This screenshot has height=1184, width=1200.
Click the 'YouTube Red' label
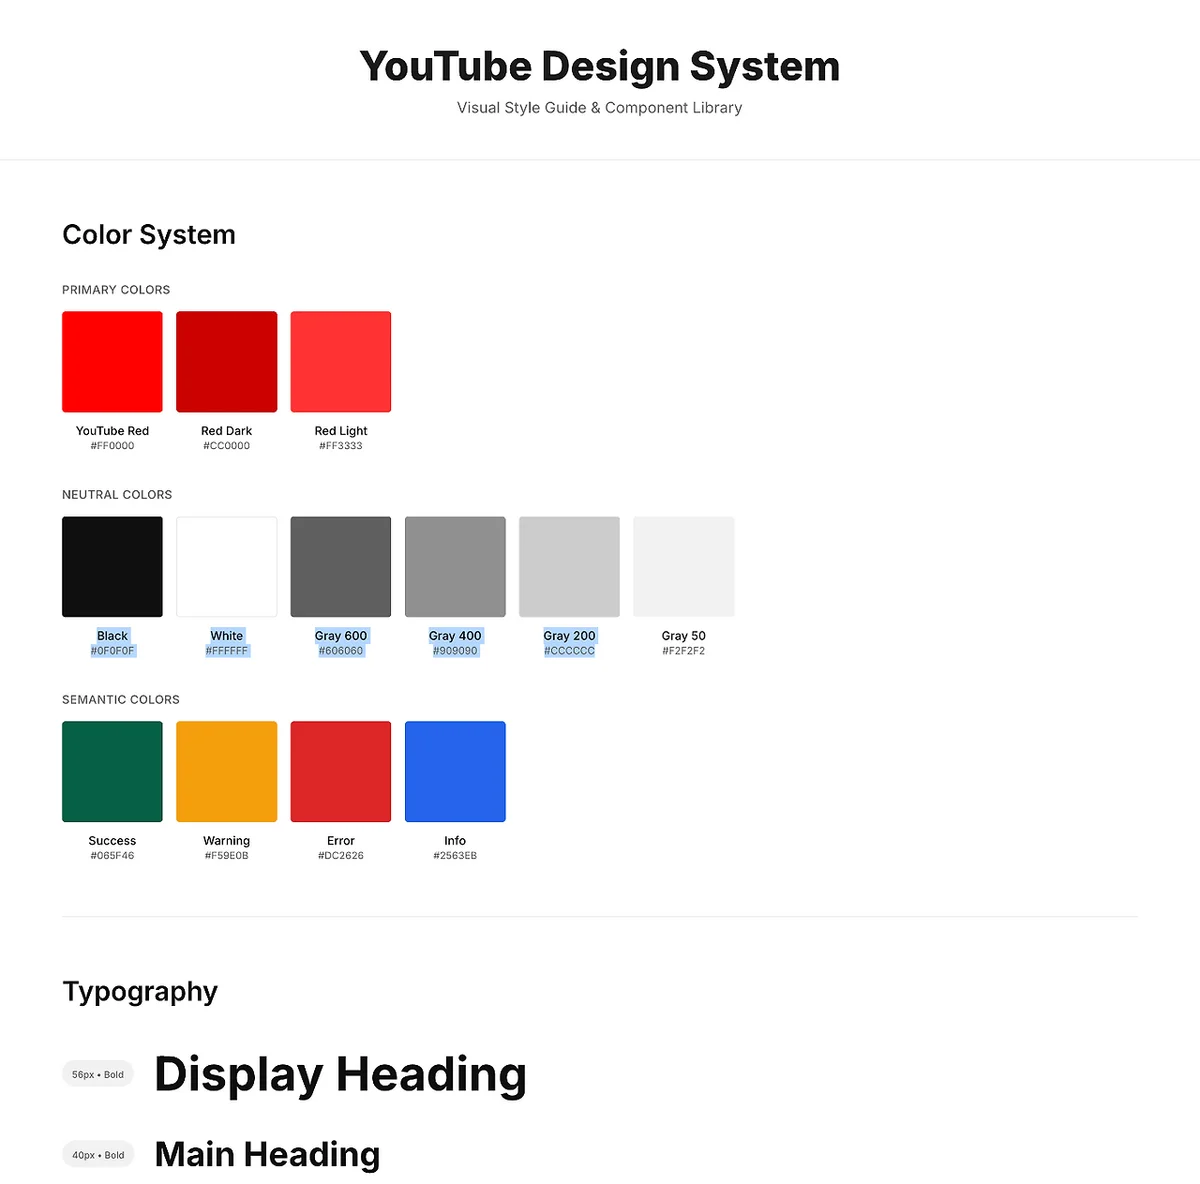coord(112,431)
